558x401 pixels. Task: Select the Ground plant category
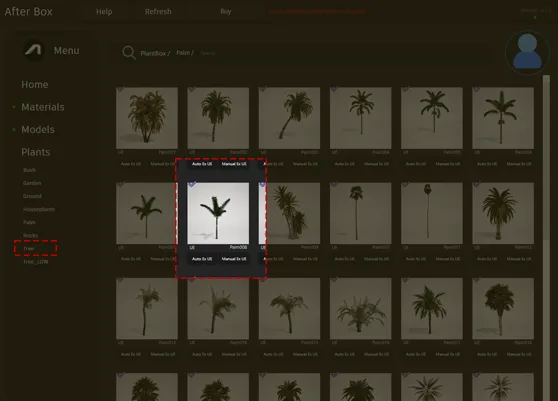[32, 196]
